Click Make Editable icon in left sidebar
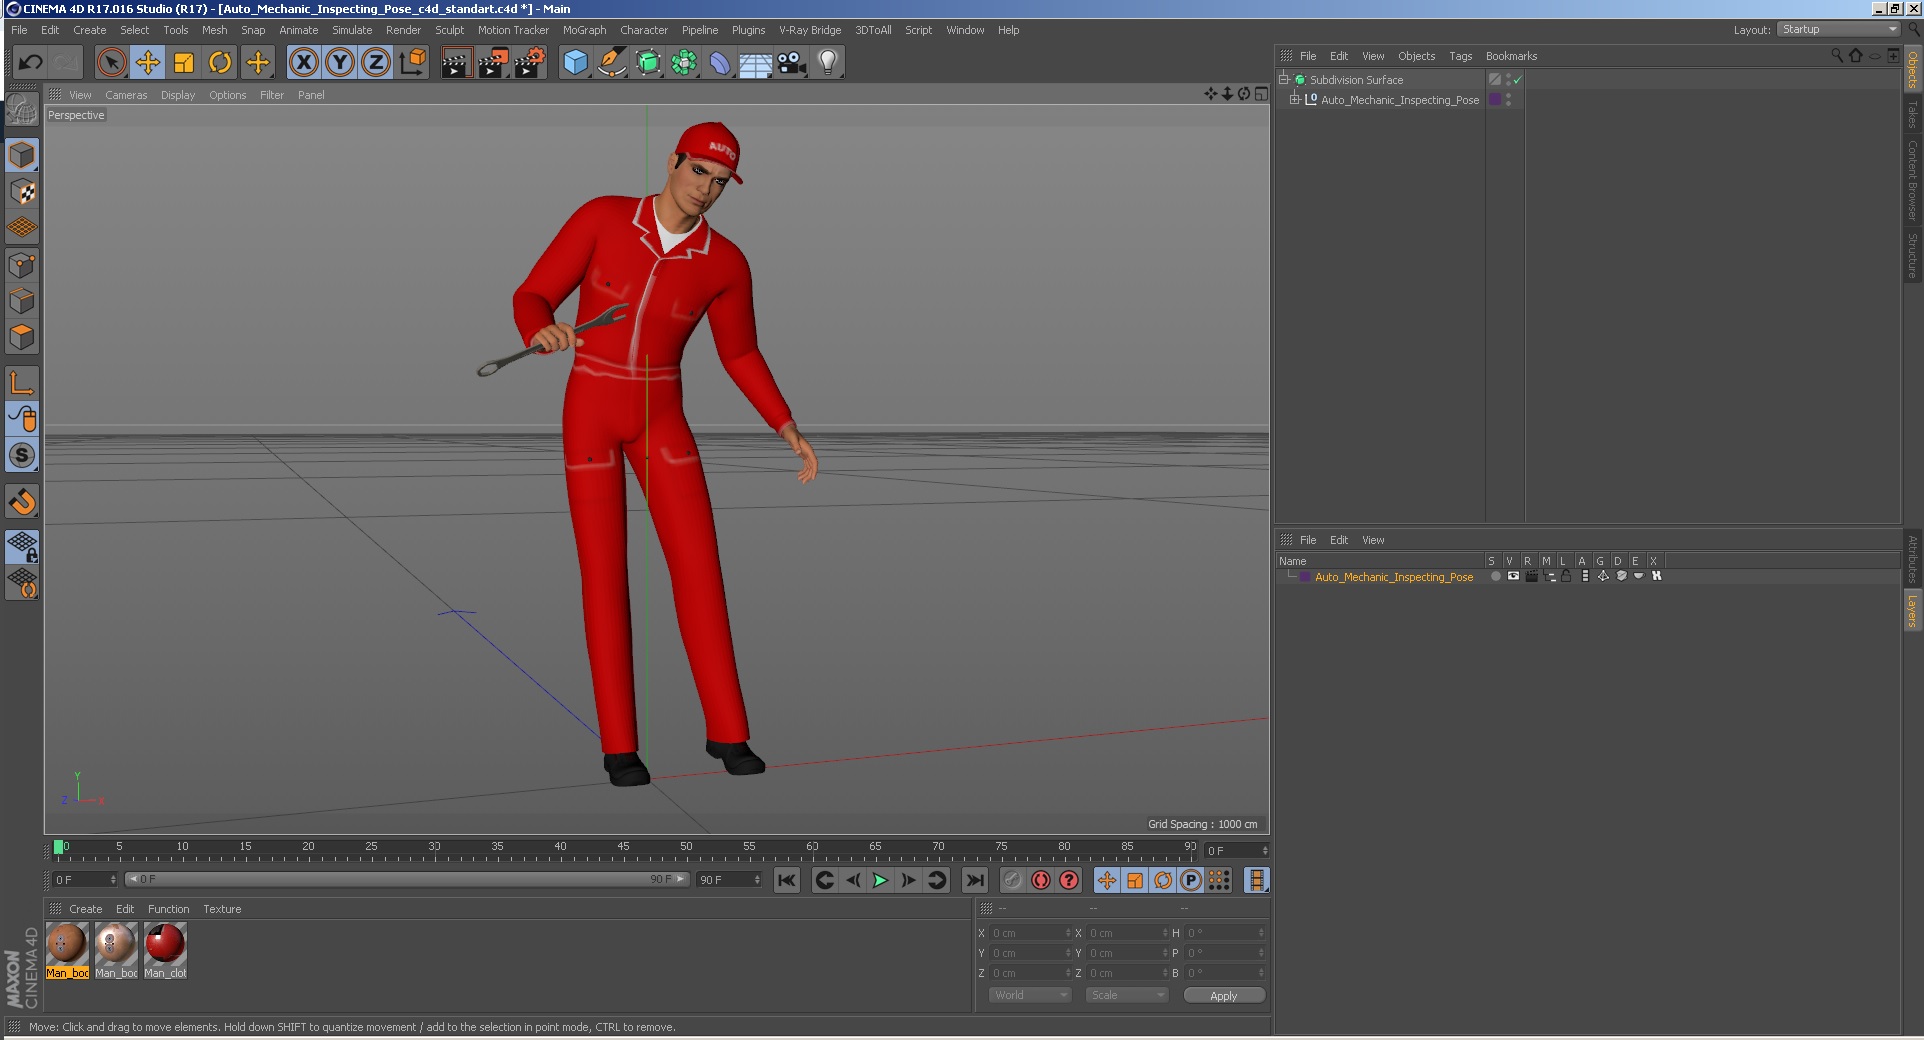Viewport: 1924px width, 1040px height. 22,110
